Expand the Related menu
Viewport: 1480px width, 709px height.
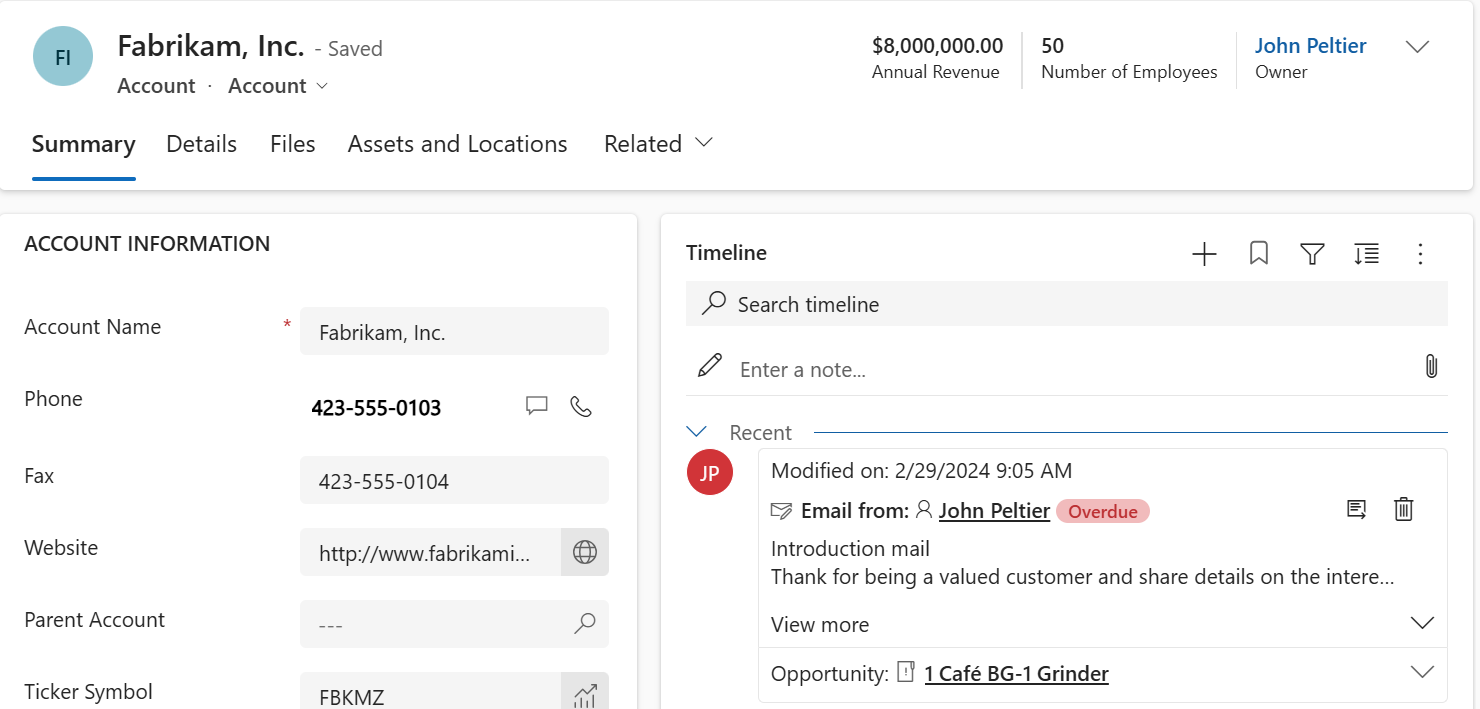(x=657, y=143)
